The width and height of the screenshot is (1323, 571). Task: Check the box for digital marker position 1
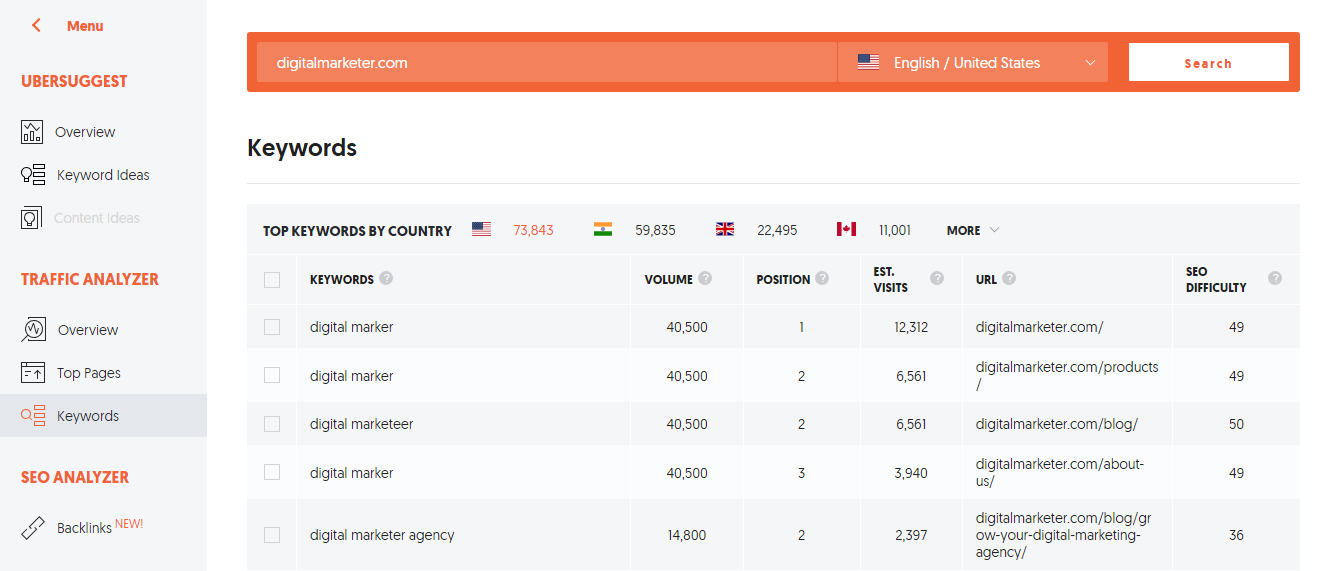pos(272,327)
